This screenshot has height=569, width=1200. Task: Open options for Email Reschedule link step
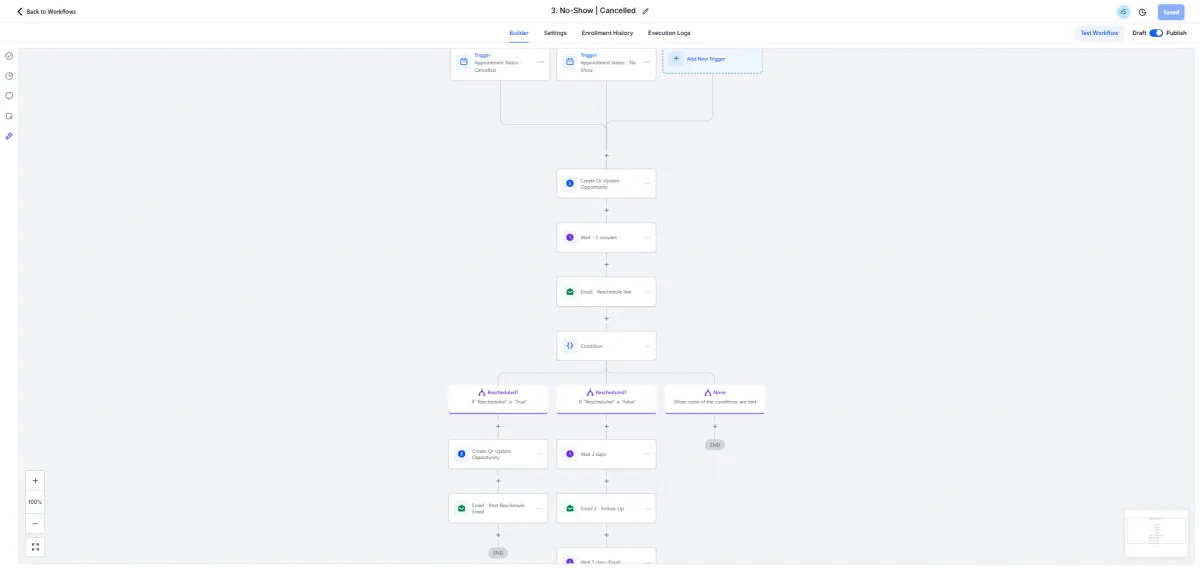tap(648, 292)
